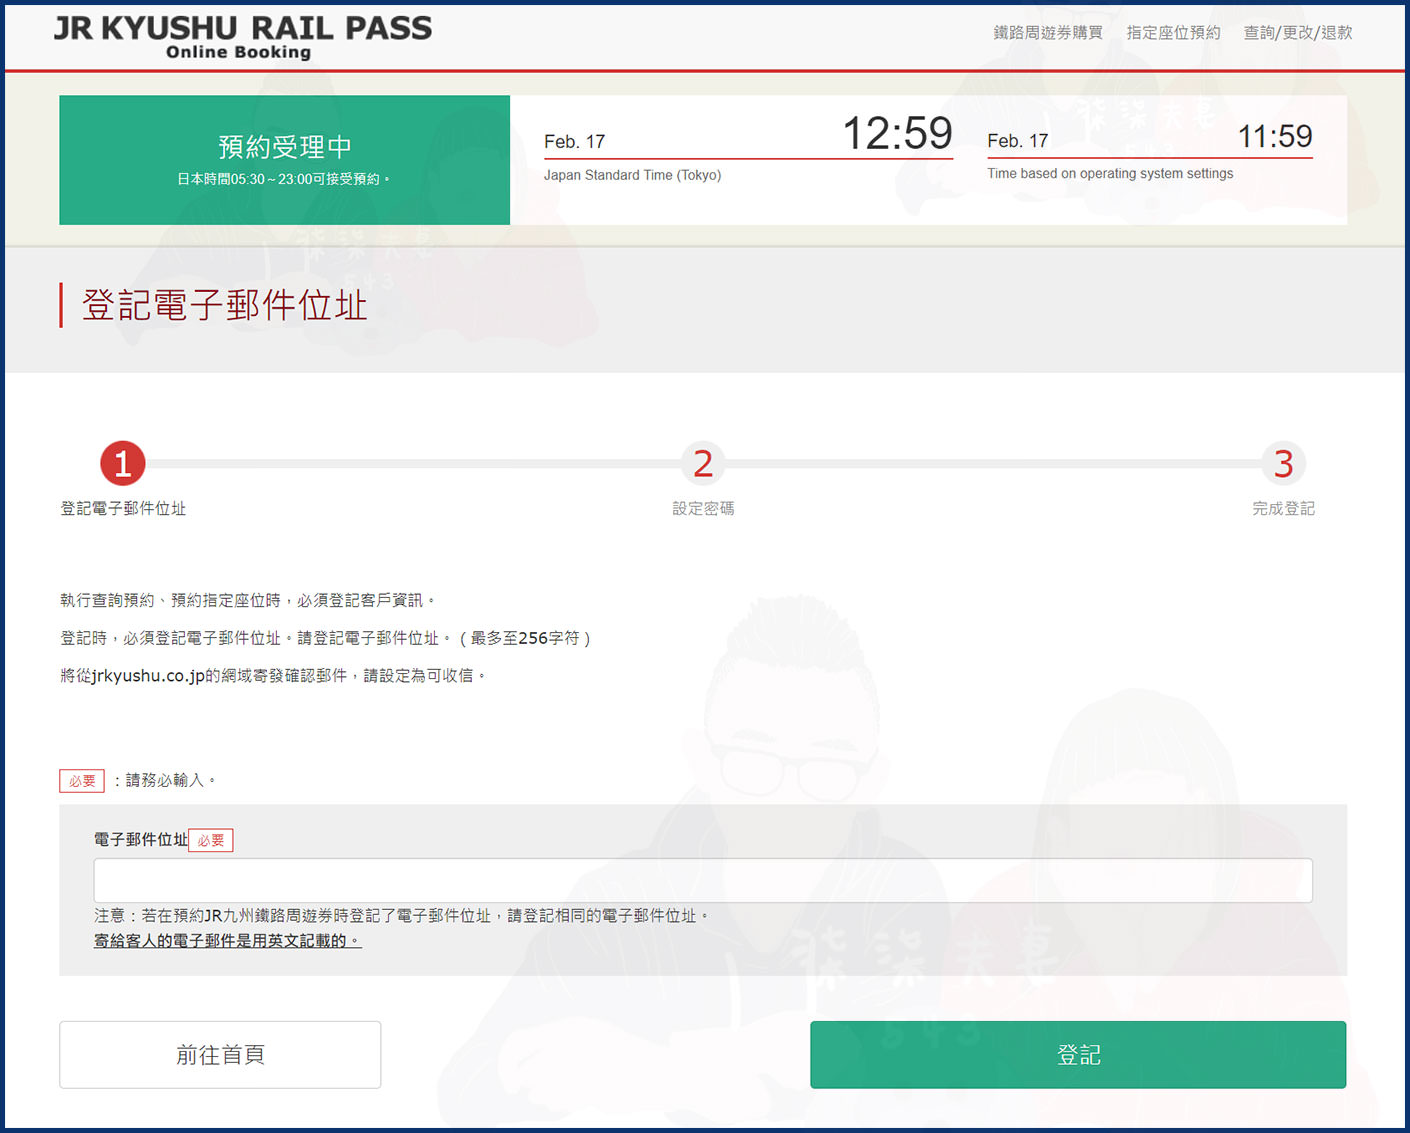Click the red section marker beside 登記電子郵件位址
This screenshot has width=1410, height=1133.
point(62,305)
